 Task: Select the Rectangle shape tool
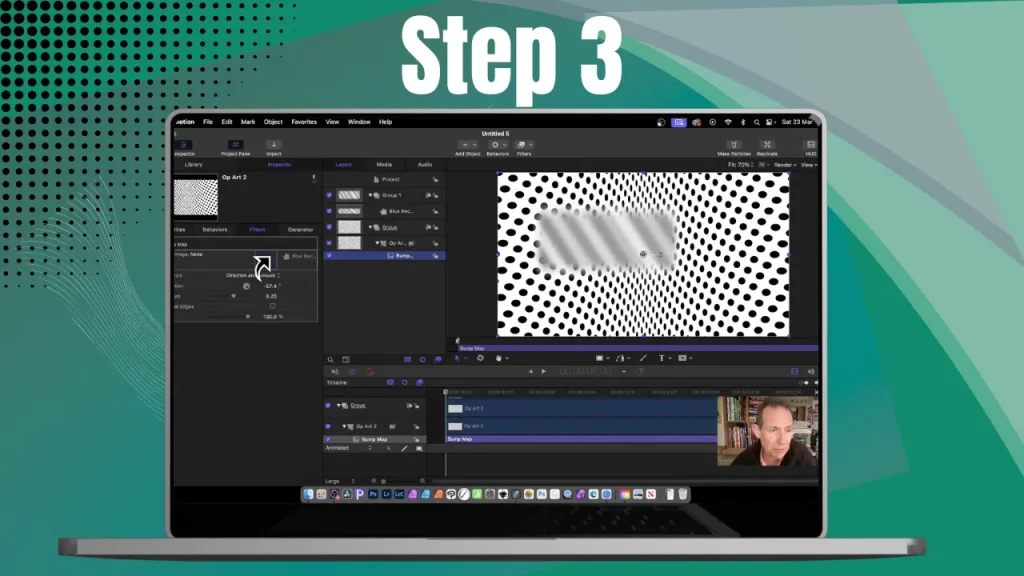pos(600,358)
